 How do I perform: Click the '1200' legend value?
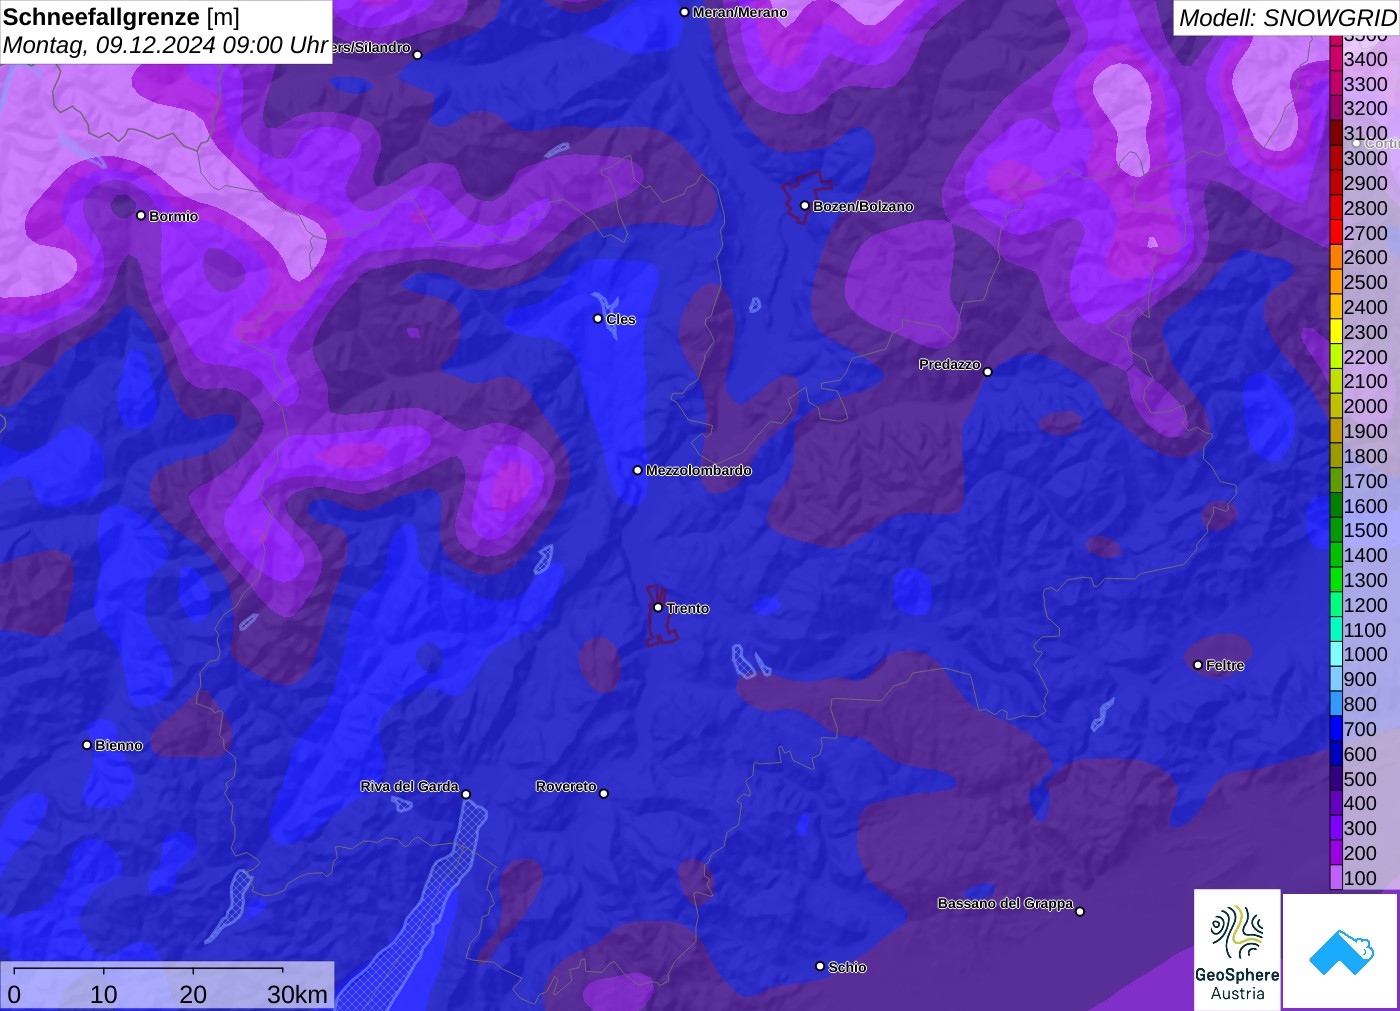(x=1365, y=605)
